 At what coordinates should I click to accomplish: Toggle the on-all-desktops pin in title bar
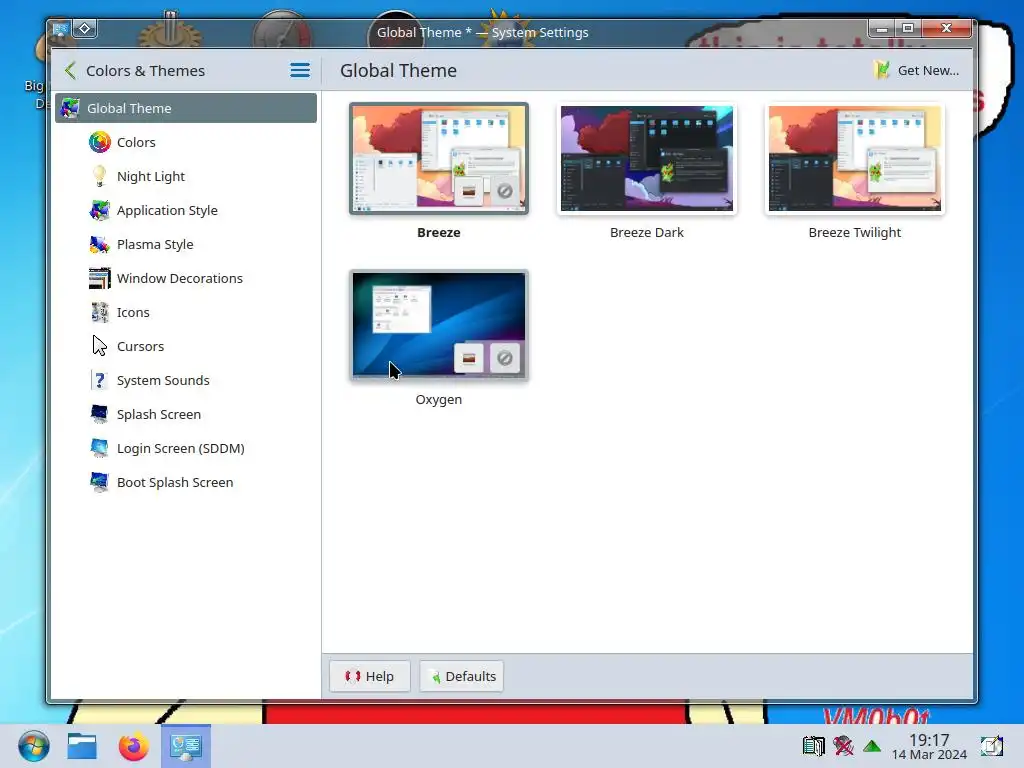[85, 29]
